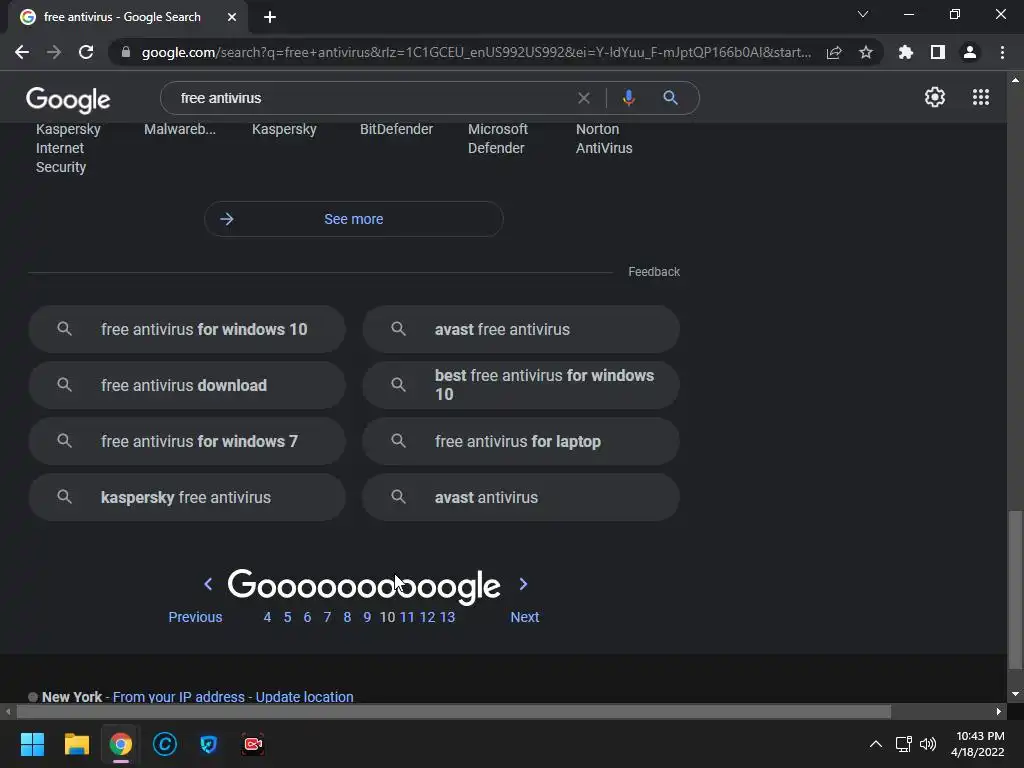Open the blue circular C app in taskbar
This screenshot has height=768, width=1024.
pos(165,744)
